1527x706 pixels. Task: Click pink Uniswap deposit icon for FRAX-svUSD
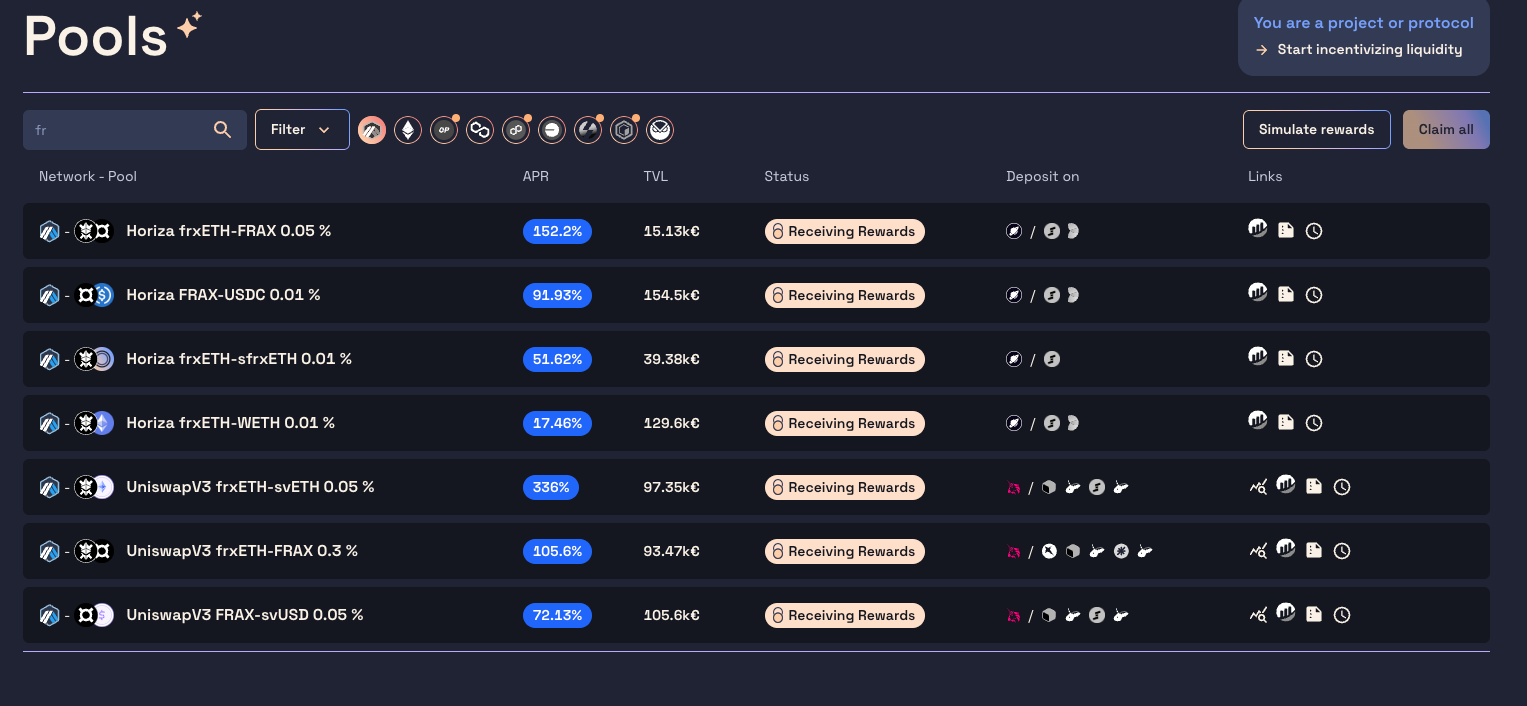pyautogui.click(x=1014, y=616)
